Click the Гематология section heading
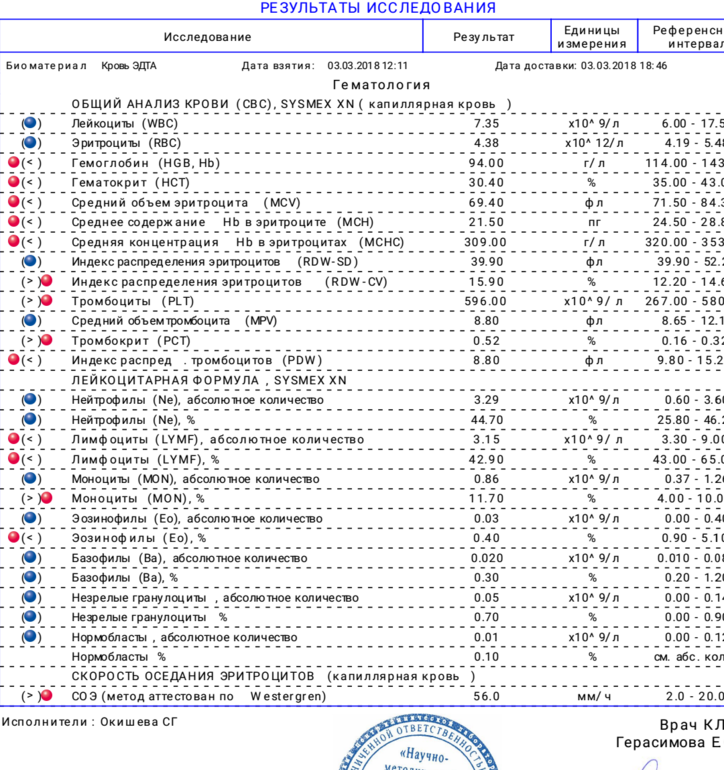724x770 pixels. pos(381,85)
